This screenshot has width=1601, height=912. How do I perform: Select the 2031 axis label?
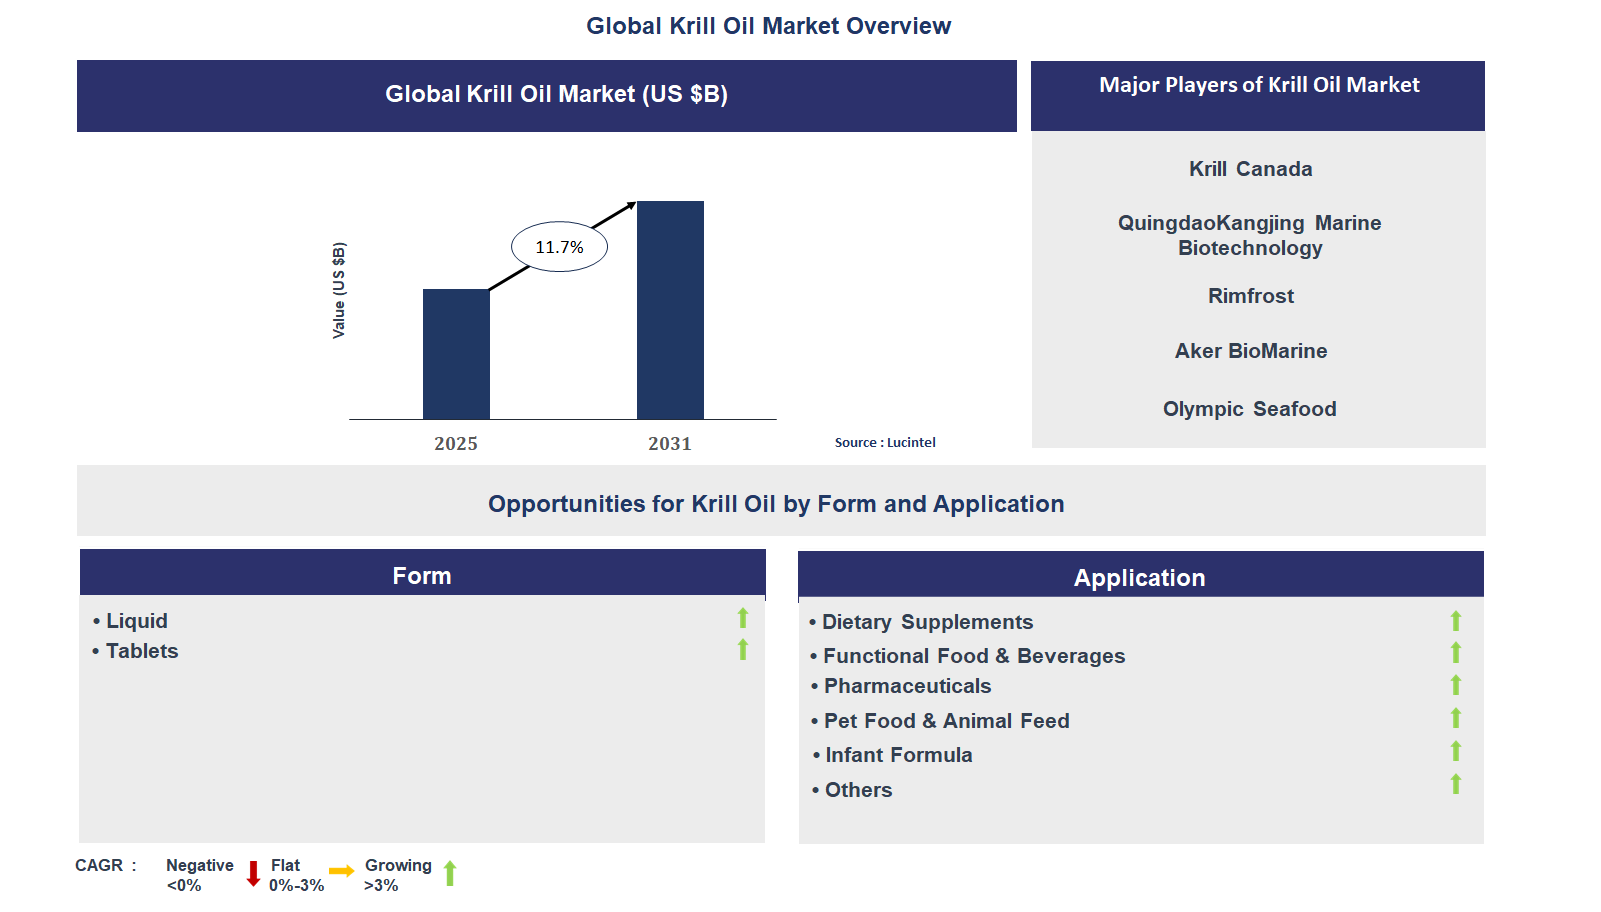click(x=670, y=442)
